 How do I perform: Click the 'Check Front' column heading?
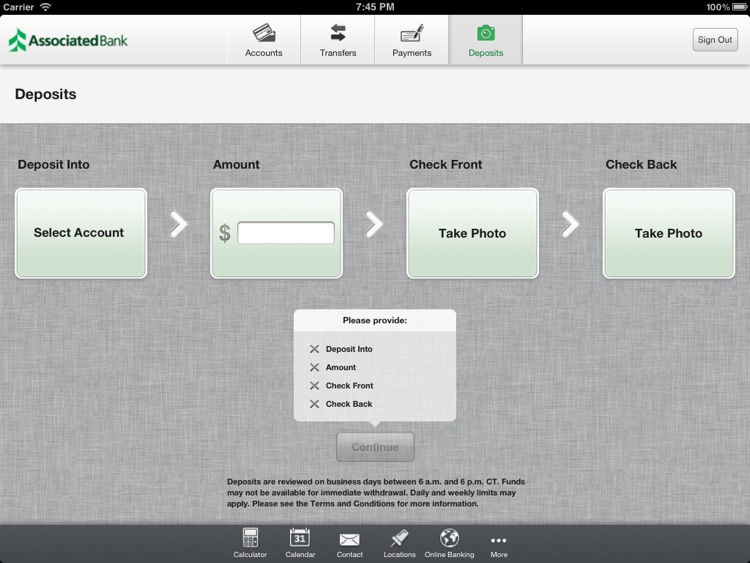tap(445, 164)
